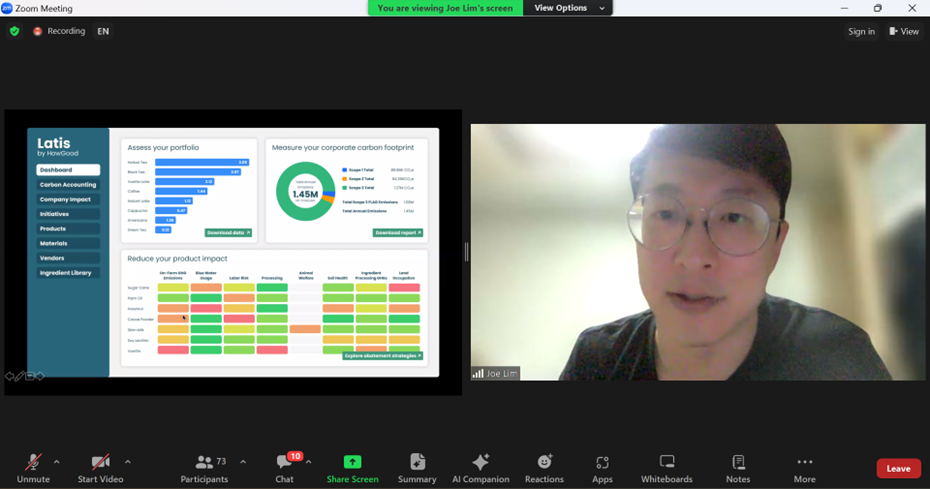Click the Sign in button
The height and width of the screenshot is (489, 930).
click(x=861, y=31)
